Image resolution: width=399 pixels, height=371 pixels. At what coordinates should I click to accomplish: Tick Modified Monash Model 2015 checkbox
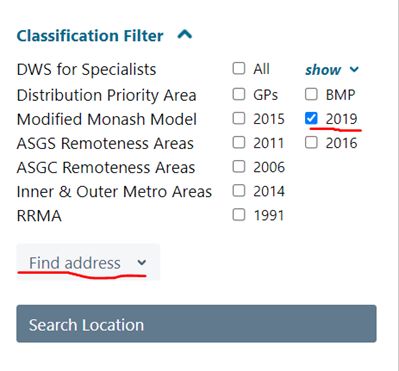click(239, 118)
